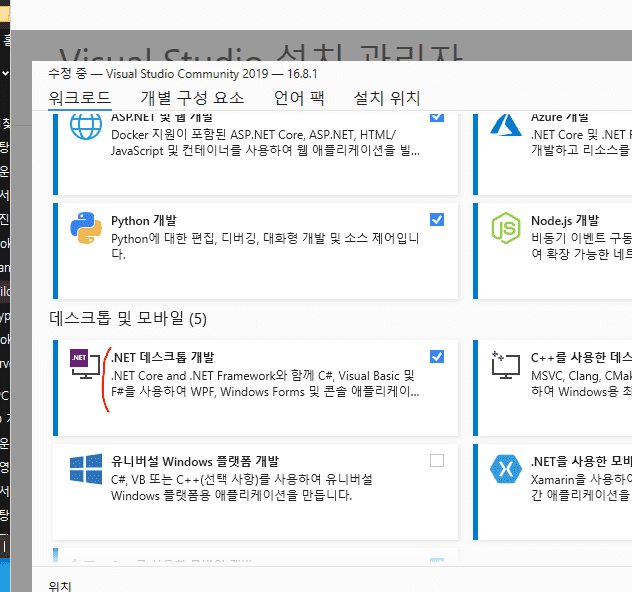Click the 유니버설 Windows 플랫폼 logo icon
The height and width of the screenshot is (592, 632).
86,469
